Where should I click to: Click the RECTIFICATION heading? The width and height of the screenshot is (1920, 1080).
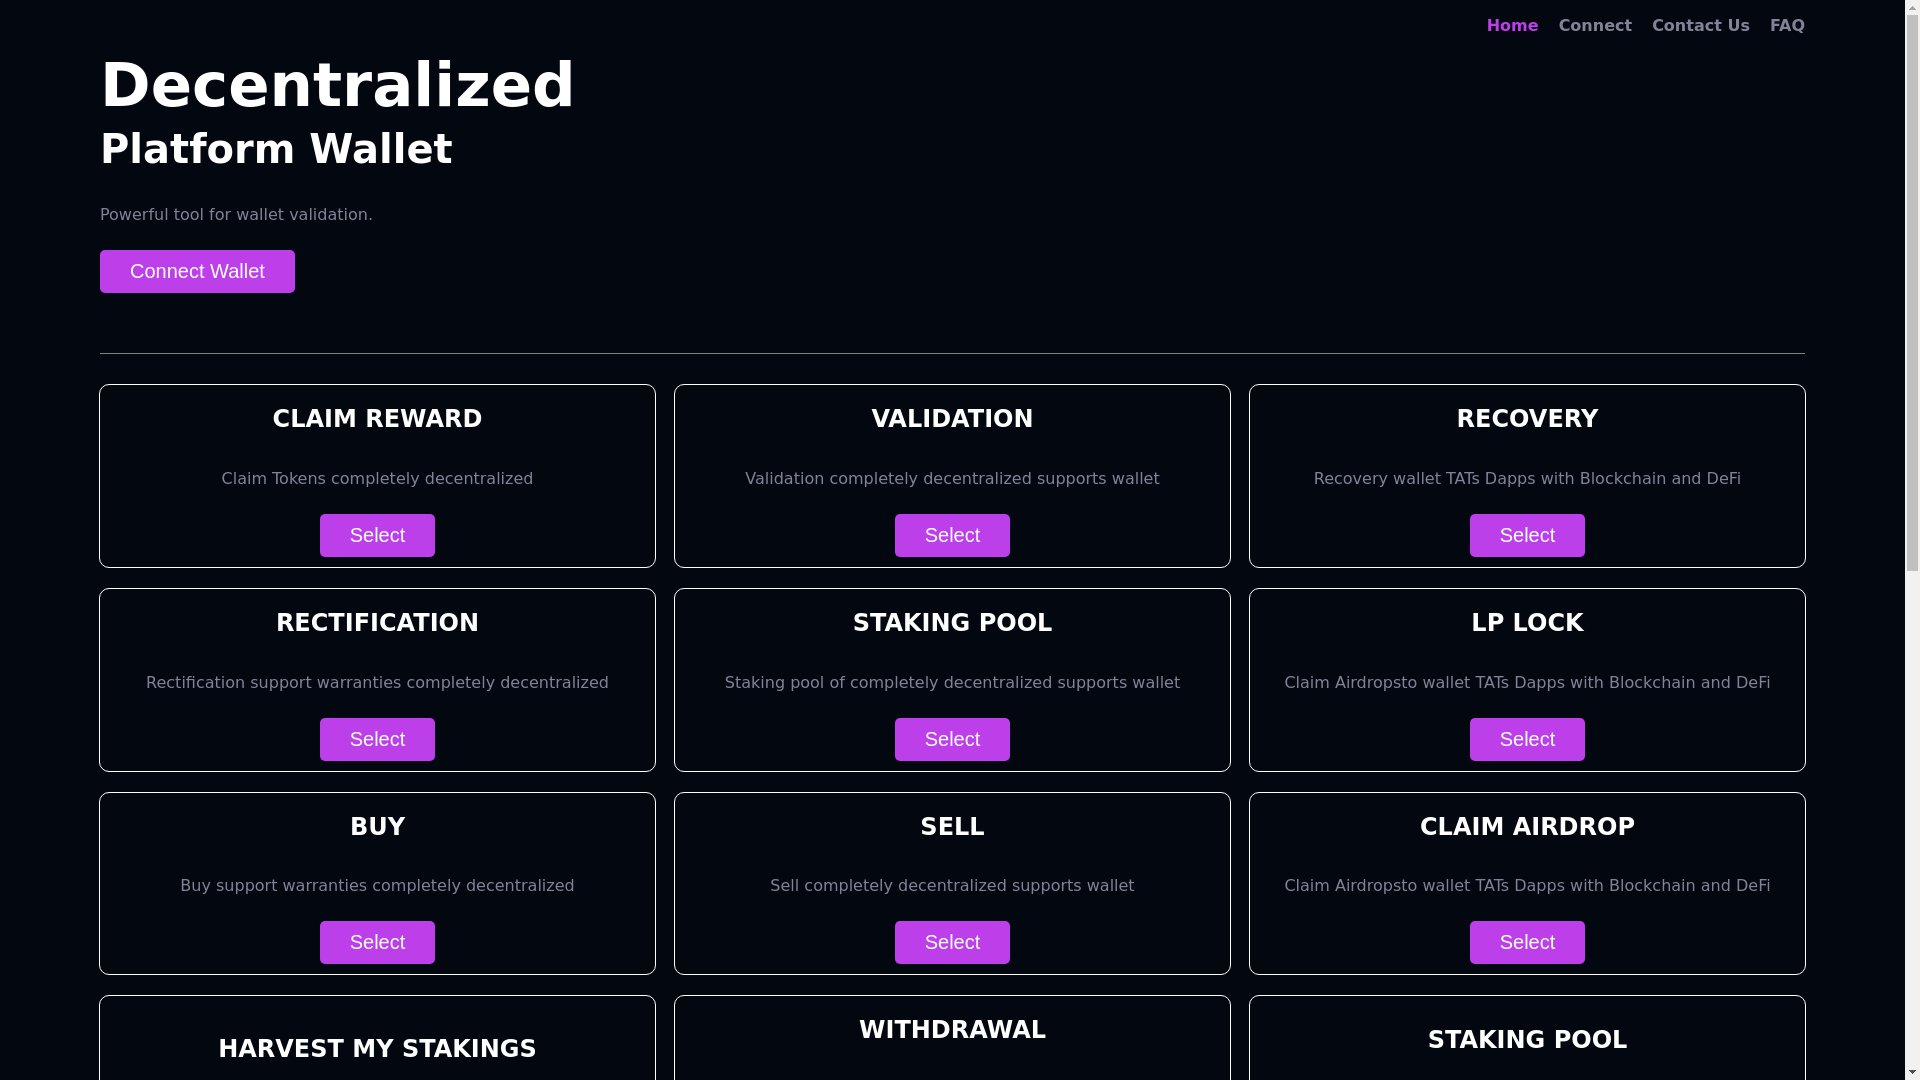377,622
